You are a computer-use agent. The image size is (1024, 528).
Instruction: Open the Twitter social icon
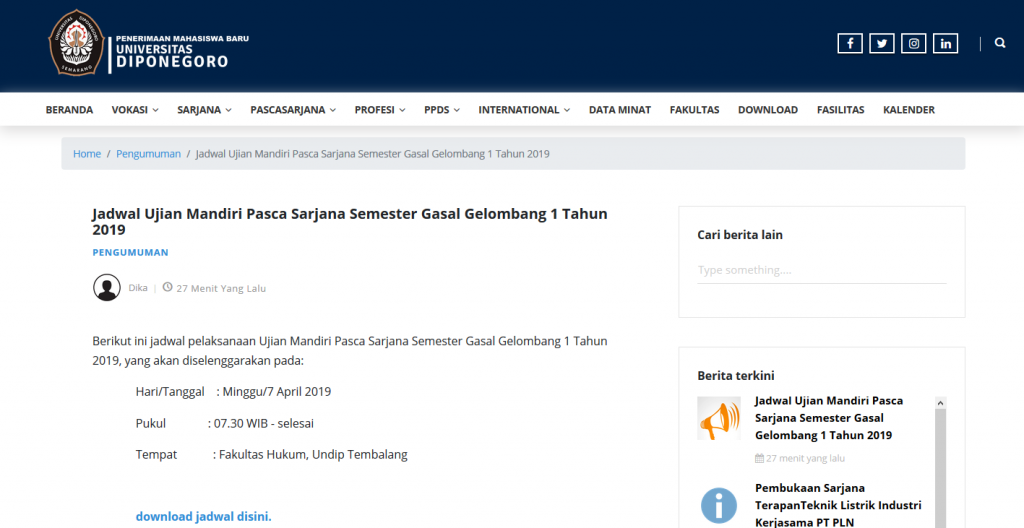tap(881, 43)
